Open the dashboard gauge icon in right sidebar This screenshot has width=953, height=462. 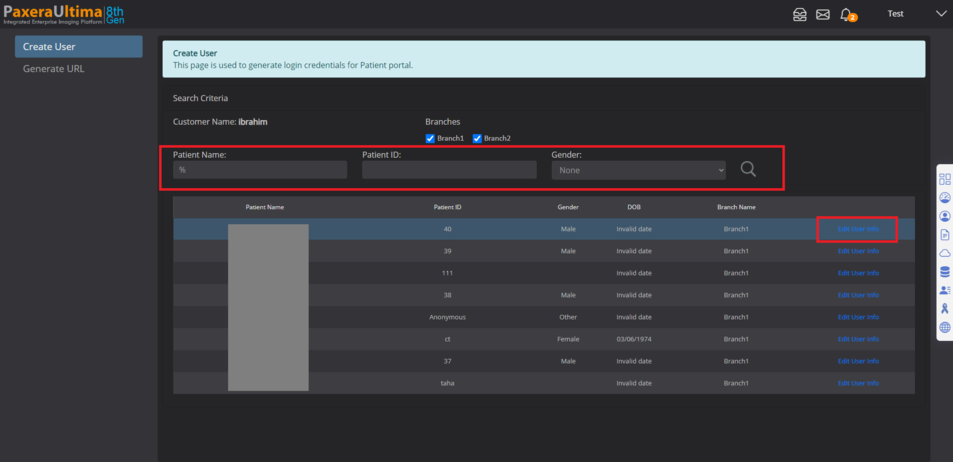click(945, 198)
